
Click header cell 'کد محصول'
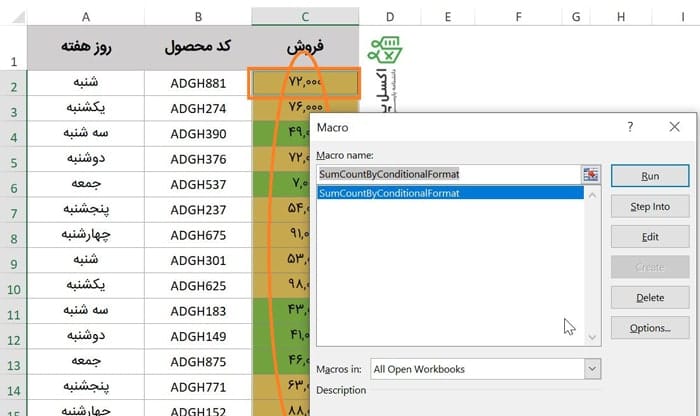pos(198,48)
